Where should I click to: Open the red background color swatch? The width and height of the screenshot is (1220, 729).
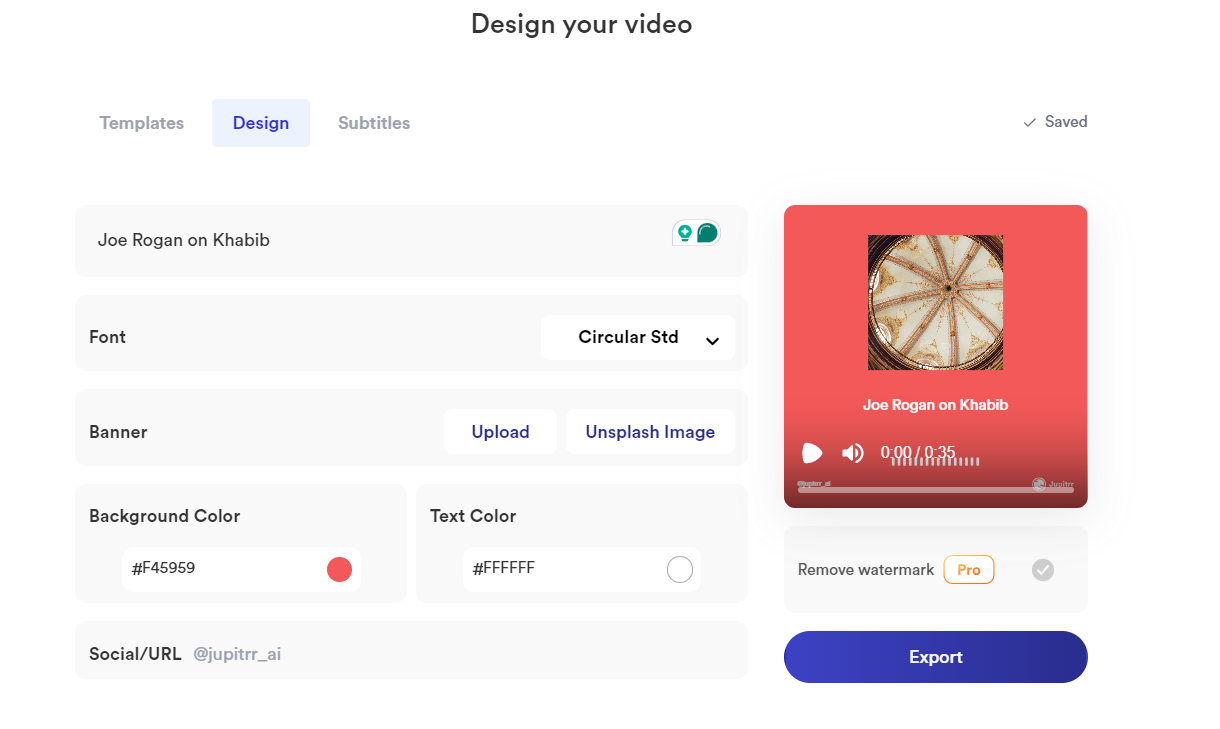340,569
